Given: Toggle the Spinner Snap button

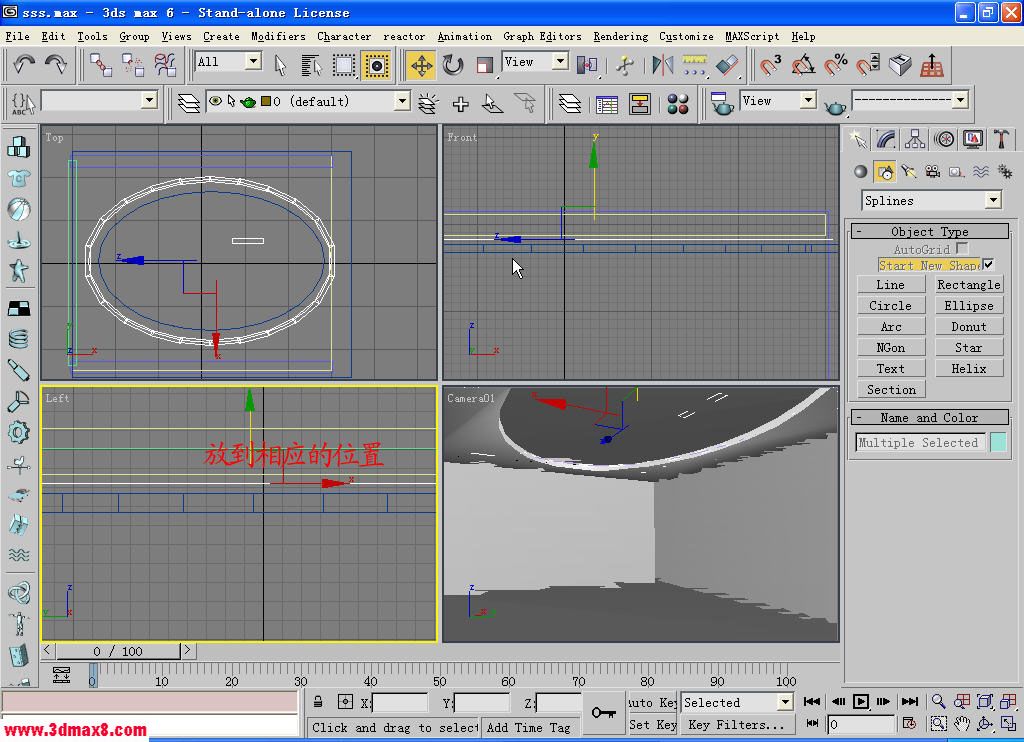Looking at the screenshot, I should pyautogui.click(x=868, y=65).
